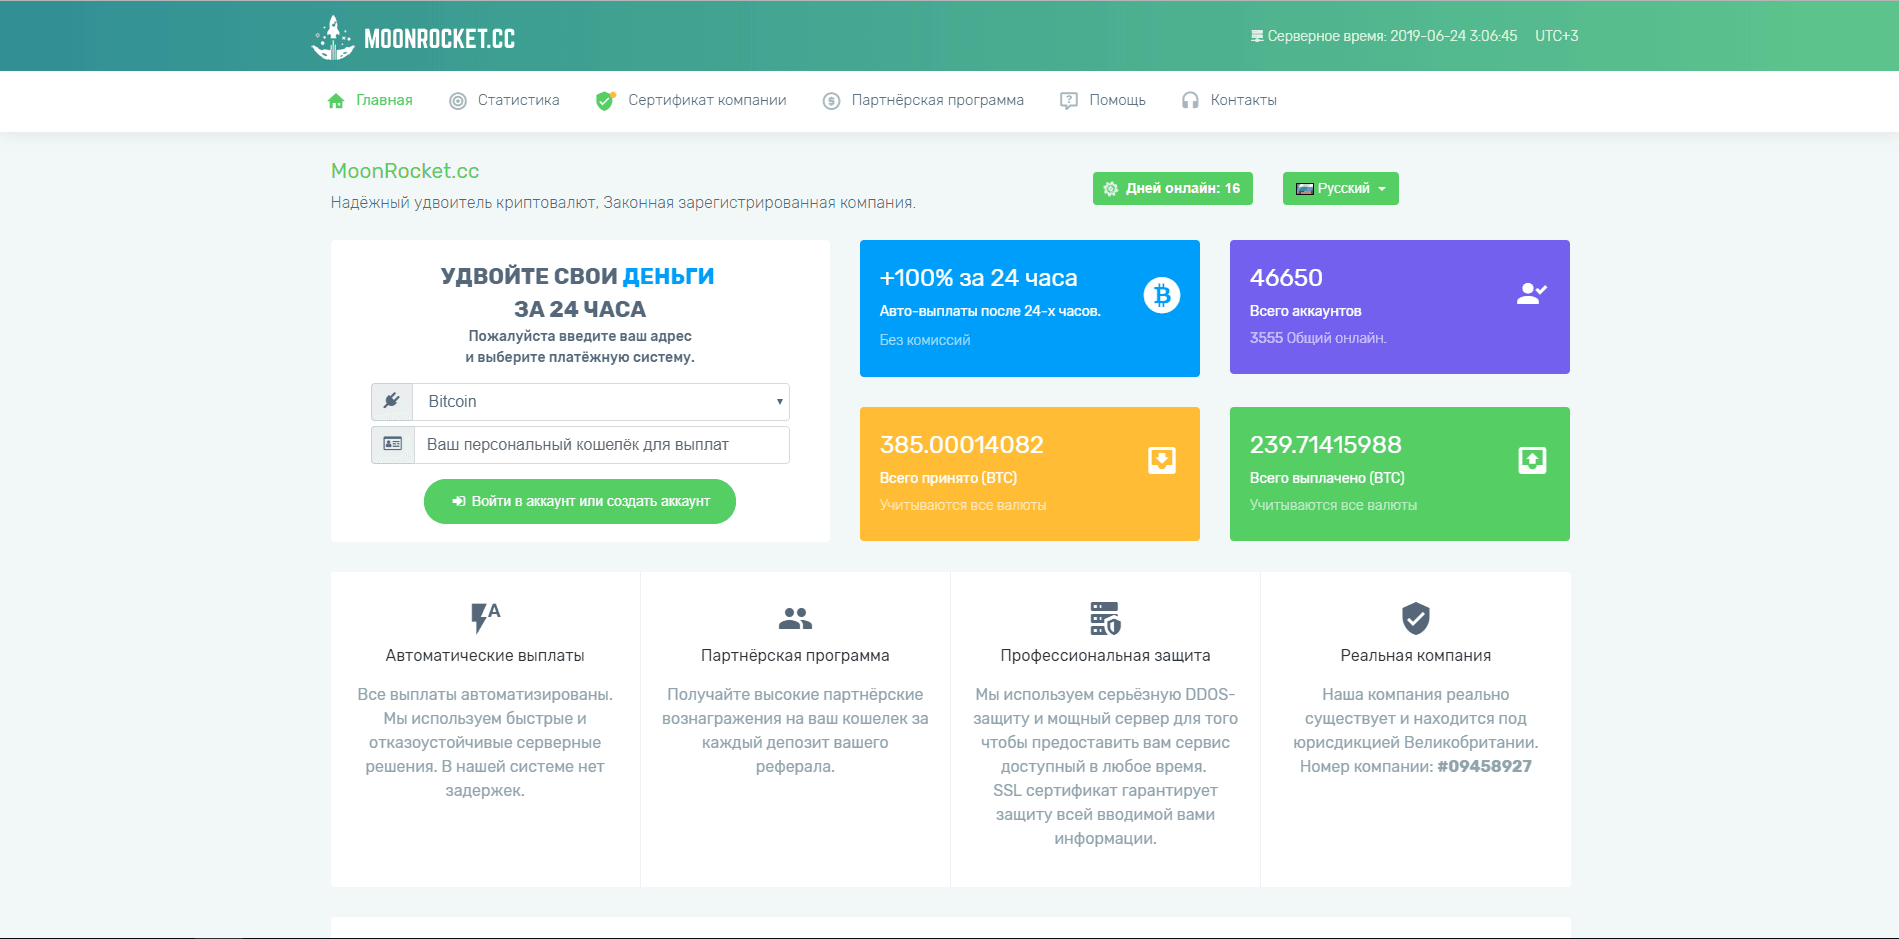The width and height of the screenshot is (1899, 939).
Task: Click the download icon in orange received card
Action: point(1161,460)
